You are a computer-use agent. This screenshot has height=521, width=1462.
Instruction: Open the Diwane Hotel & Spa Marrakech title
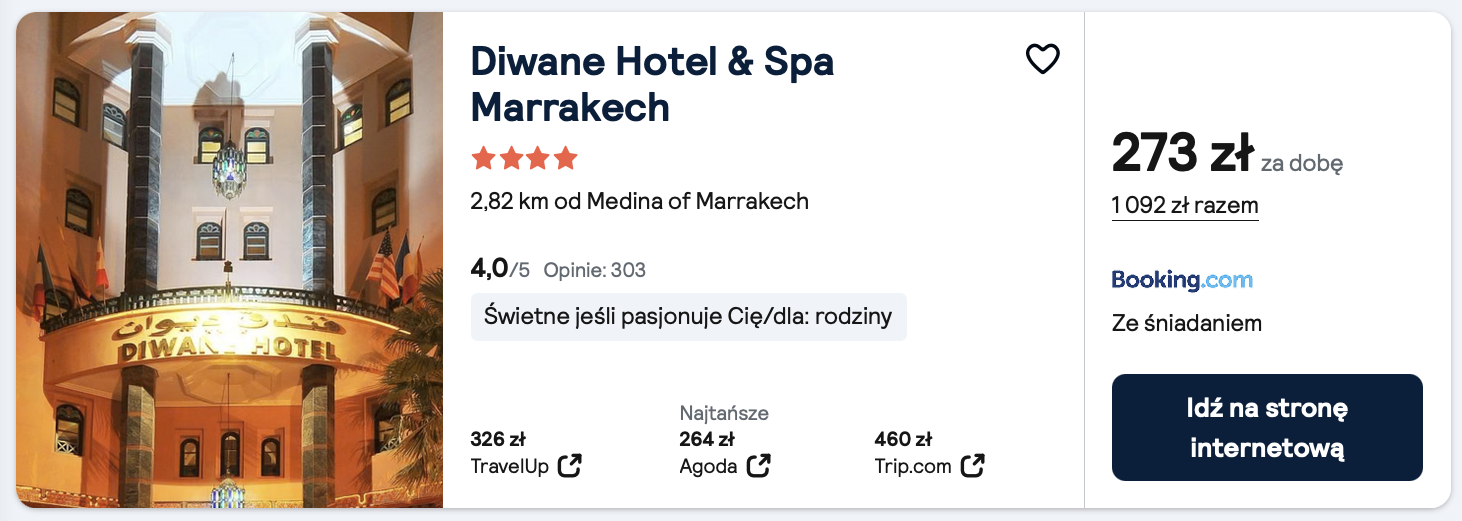point(652,84)
